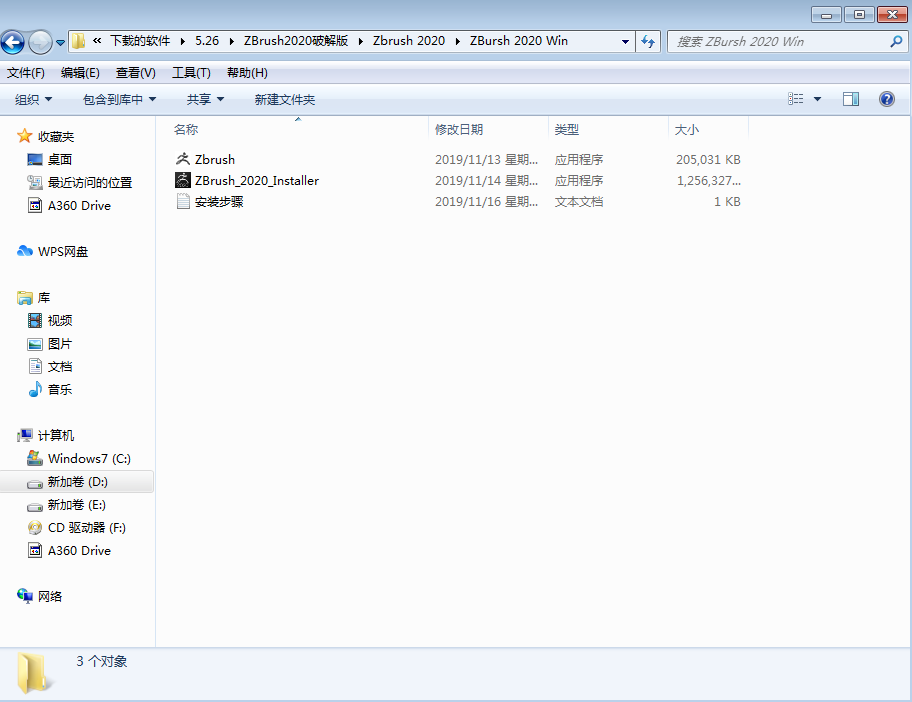This screenshot has width=912, height=702.
Task: Open WPS网盘 cloud drive
Action: tap(63, 252)
